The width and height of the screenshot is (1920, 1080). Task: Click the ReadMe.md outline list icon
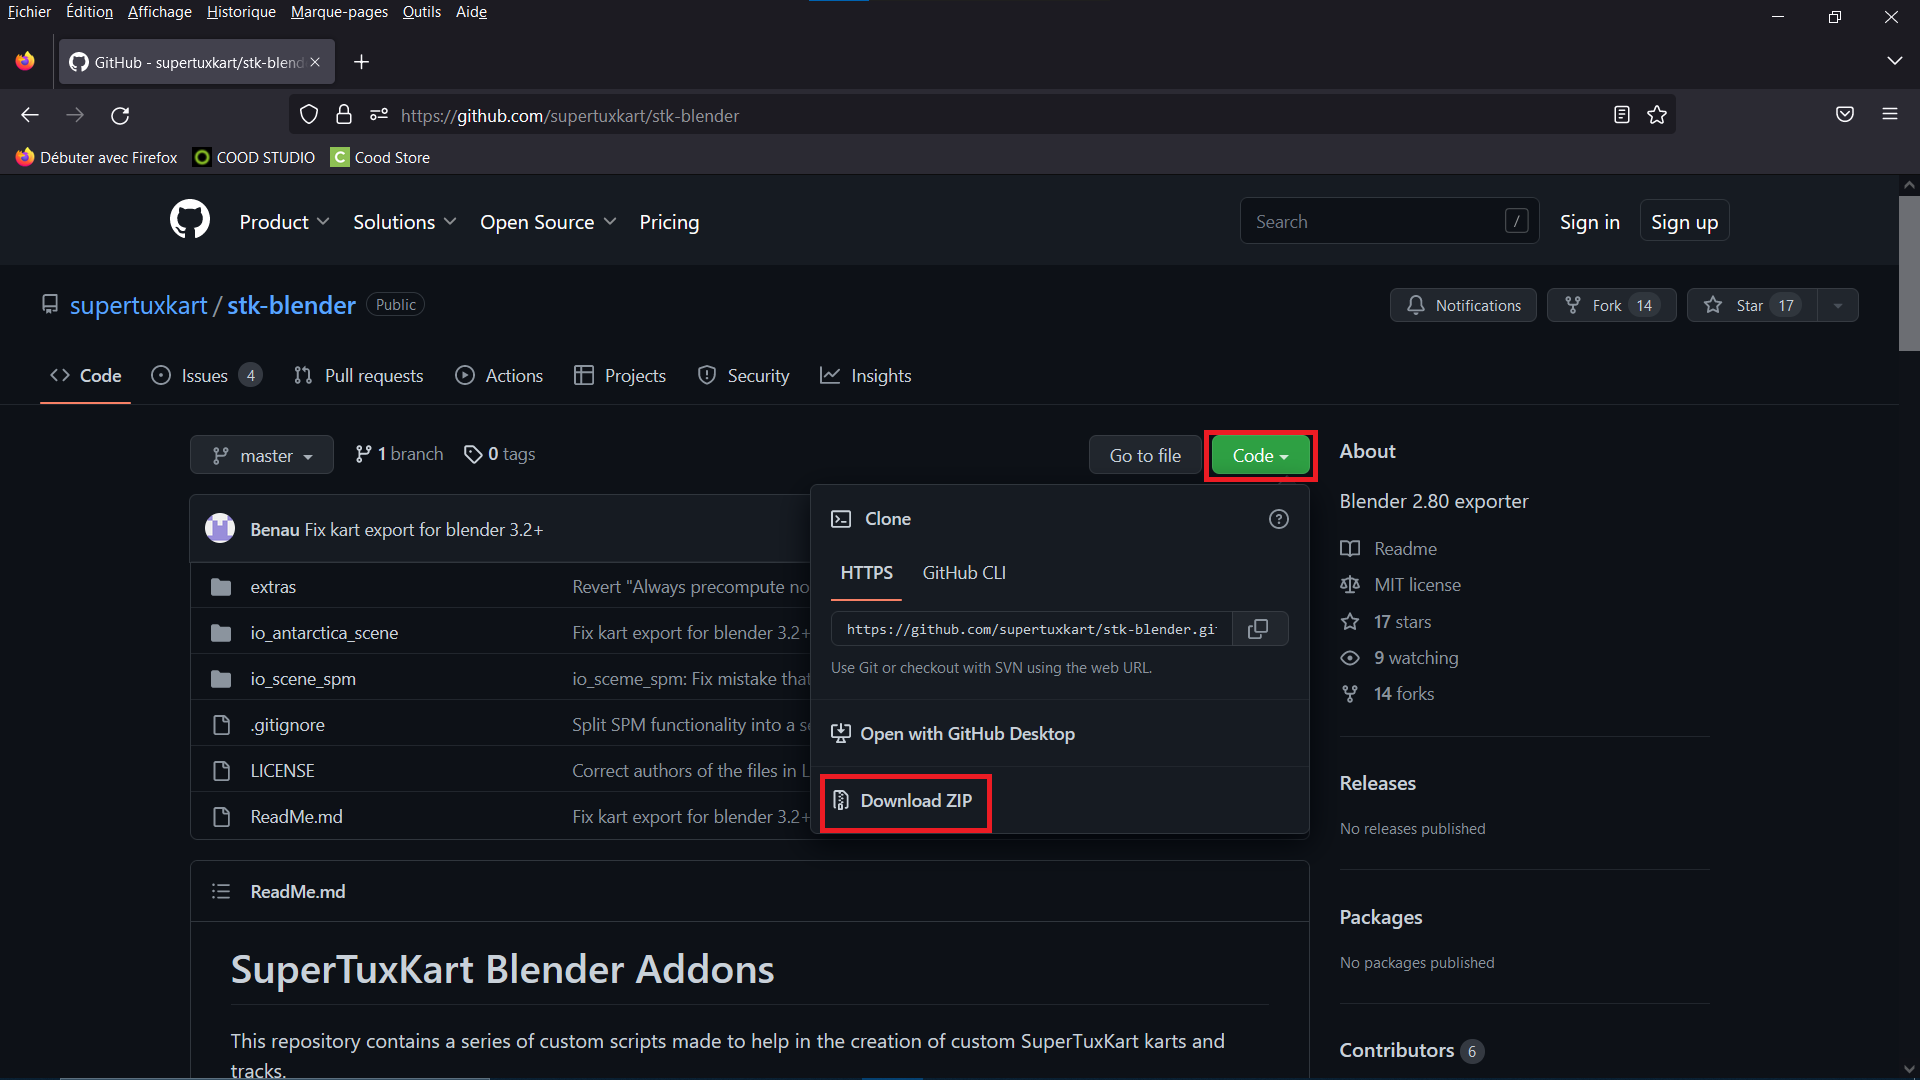pyautogui.click(x=221, y=891)
